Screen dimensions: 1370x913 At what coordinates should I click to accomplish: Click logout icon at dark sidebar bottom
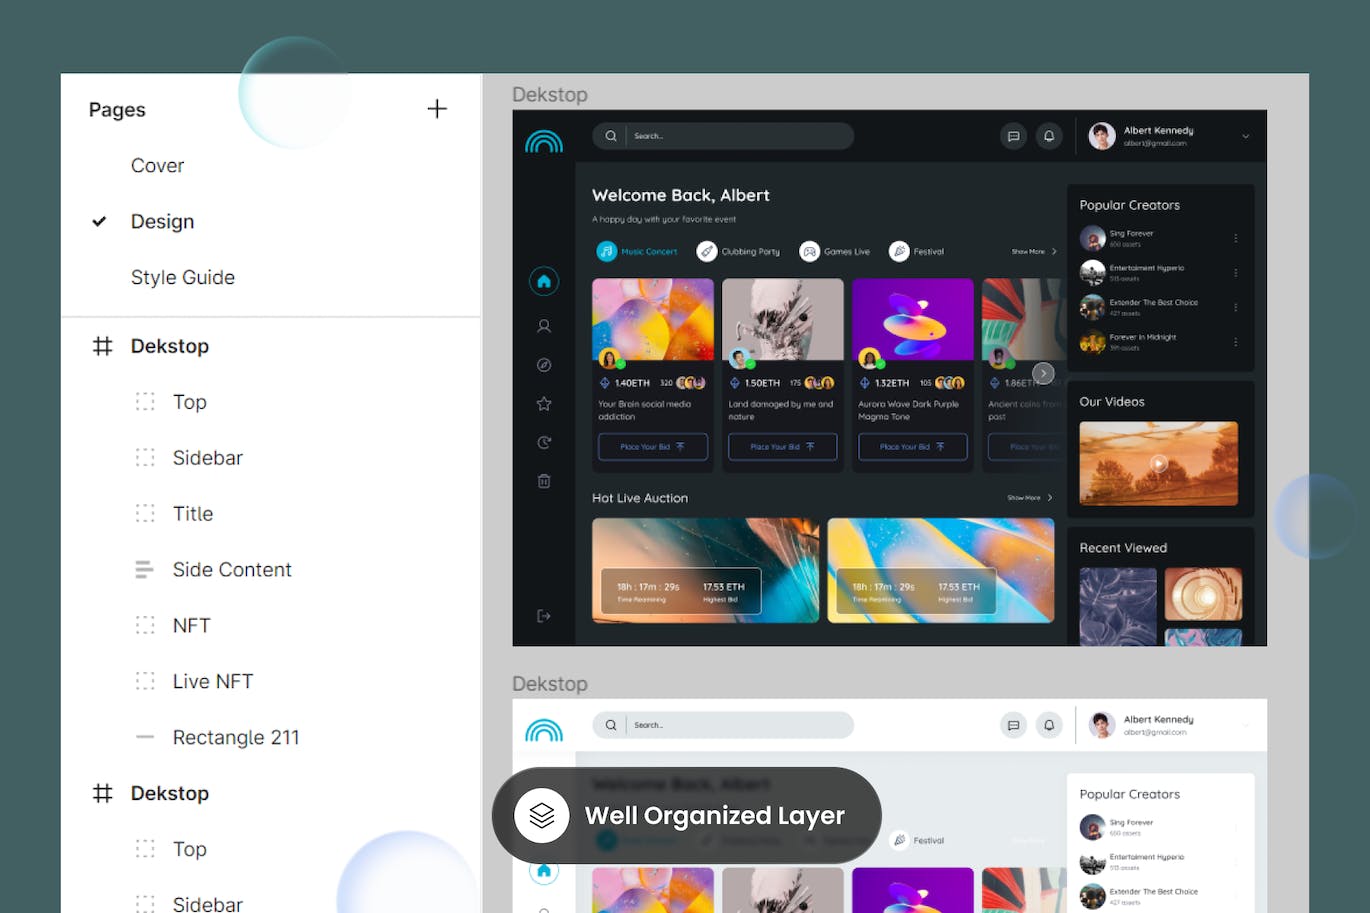click(544, 616)
